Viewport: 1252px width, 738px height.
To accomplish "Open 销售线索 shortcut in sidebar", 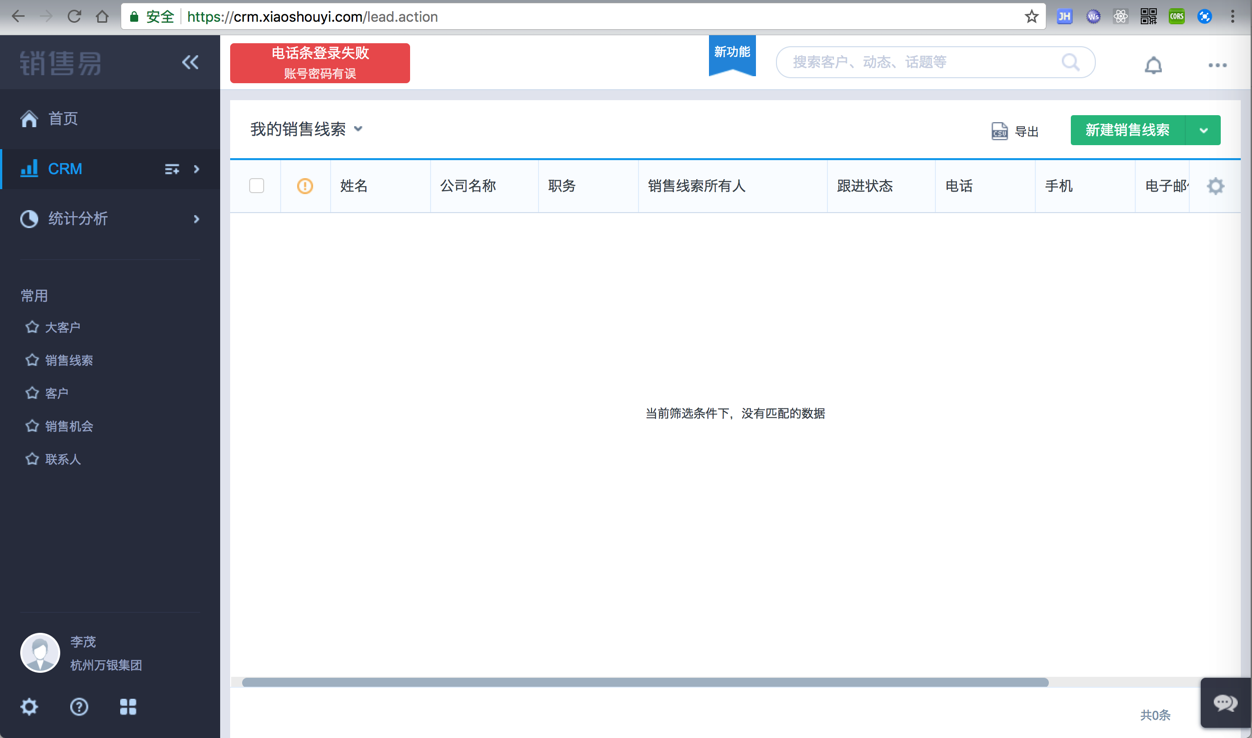I will tap(69, 360).
